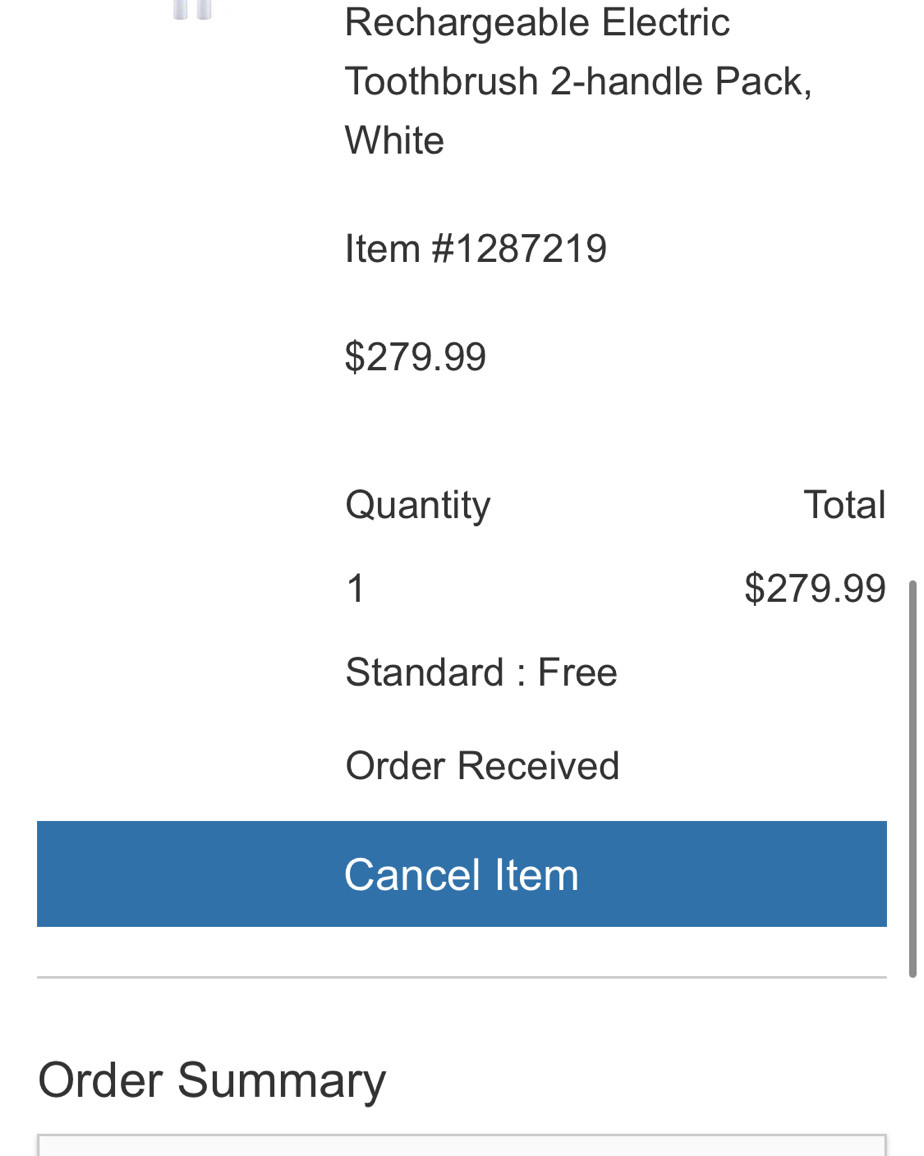Select the Item #1287219 text
The image size is (924, 1156).
pyautogui.click(x=476, y=248)
